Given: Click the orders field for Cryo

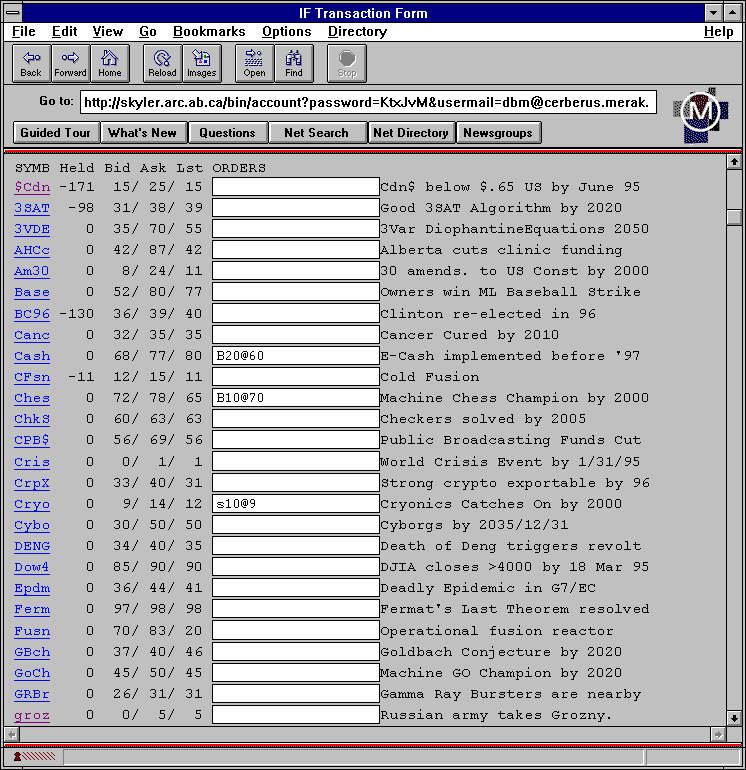Looking at the screenshot, I should tap(295, 504).
